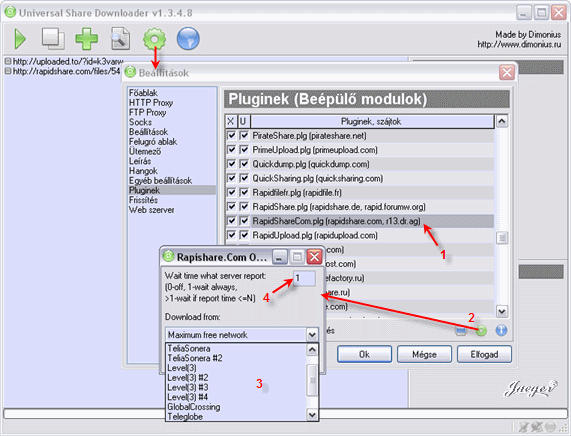Select HTTP Proxy settings category

tap(151, 103)
